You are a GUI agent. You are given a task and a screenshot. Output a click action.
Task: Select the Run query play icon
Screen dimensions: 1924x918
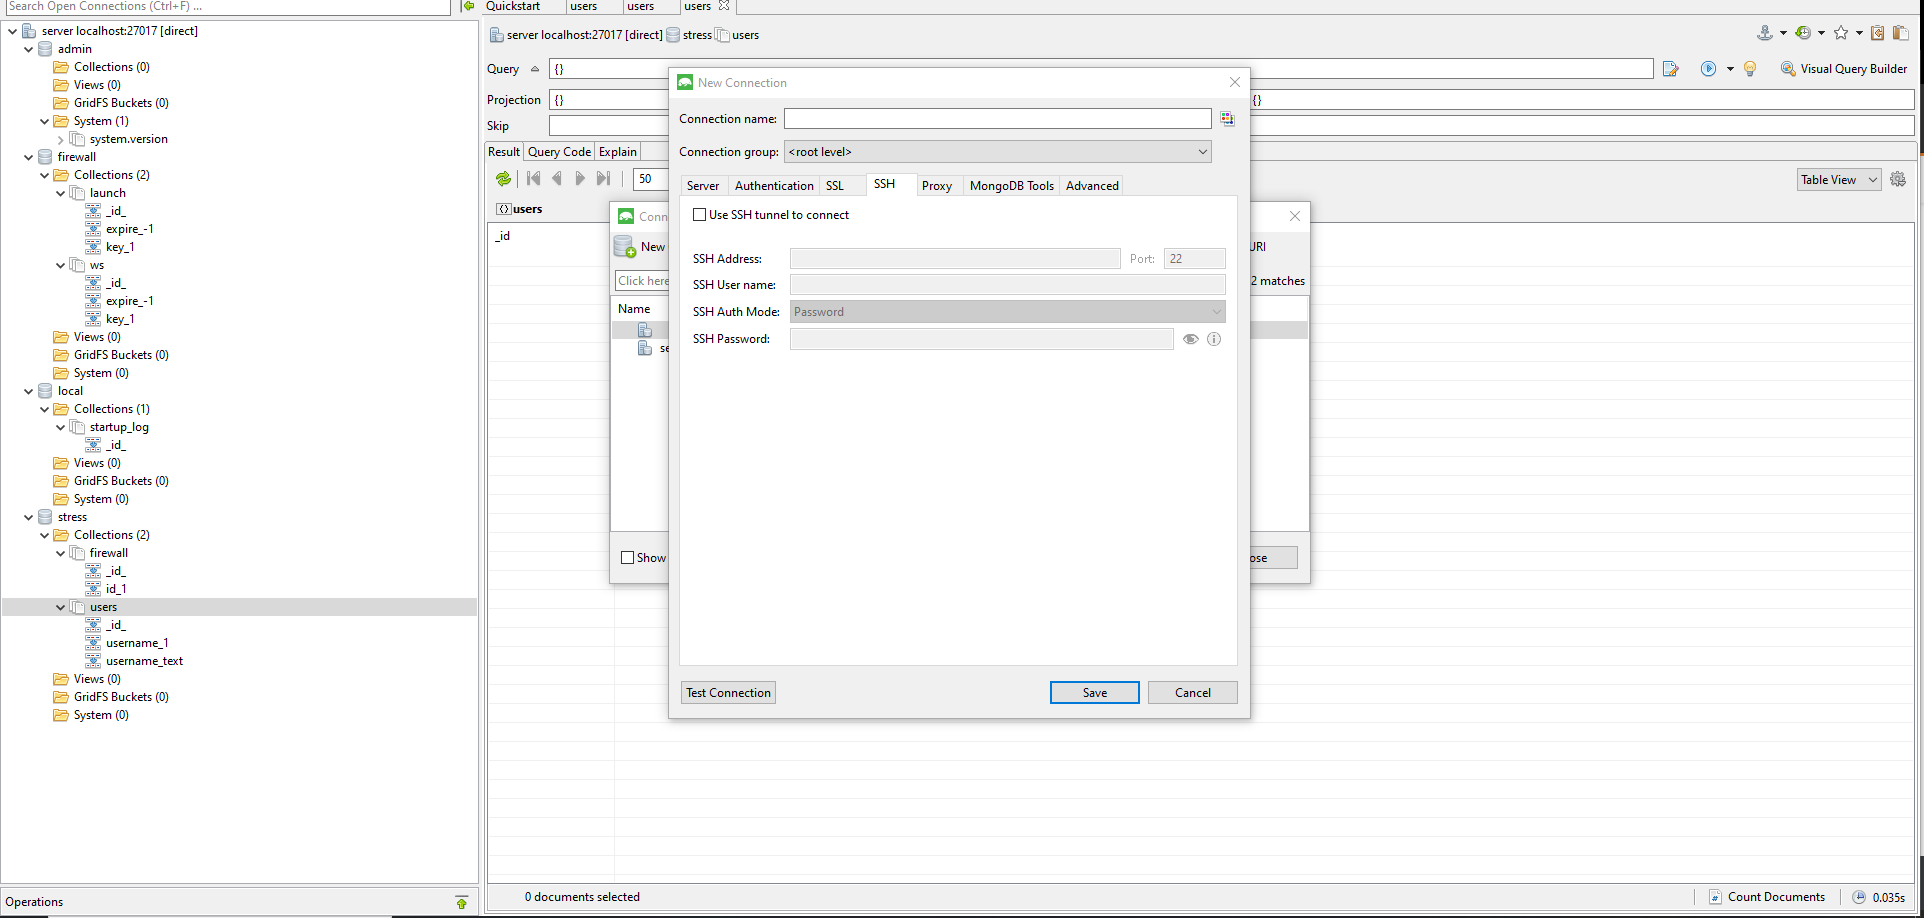[1709, 69]
